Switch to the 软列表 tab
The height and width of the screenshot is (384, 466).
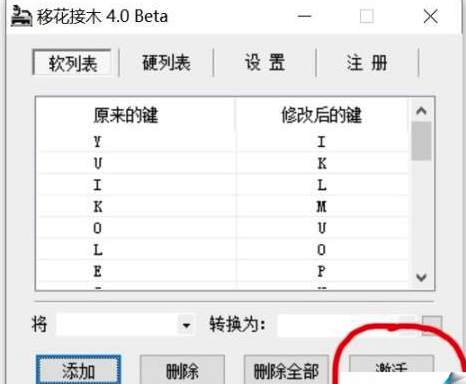pos(72,63)
